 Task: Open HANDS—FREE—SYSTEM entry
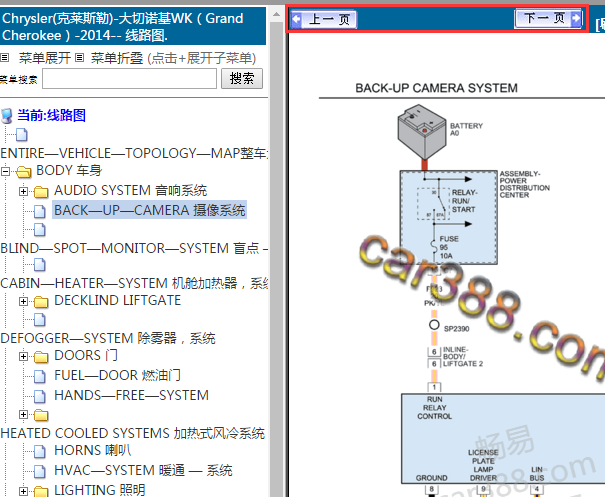[x=131, y=395]
